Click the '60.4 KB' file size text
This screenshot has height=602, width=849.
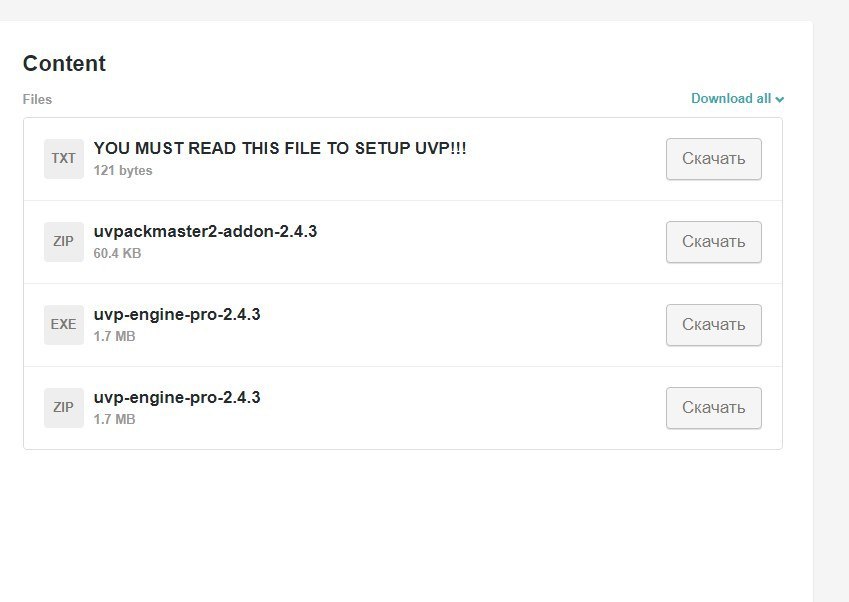click(117, 254)
